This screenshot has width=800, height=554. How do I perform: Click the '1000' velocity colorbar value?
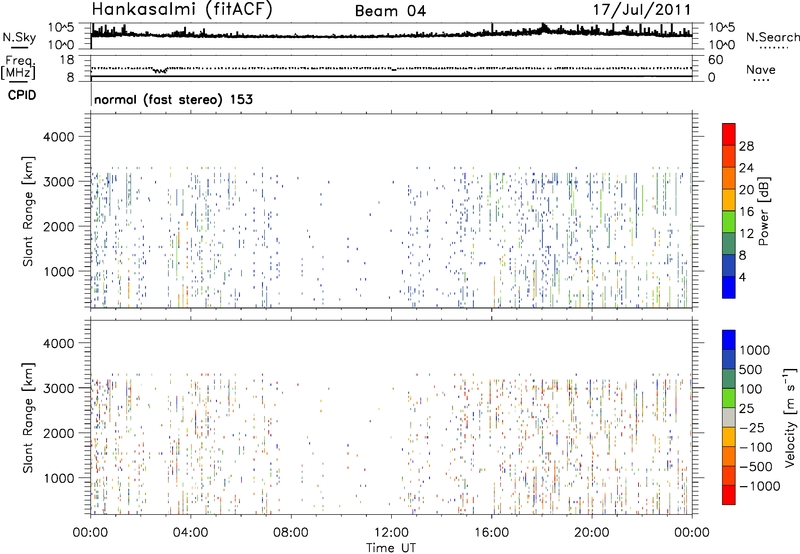tap(755, 350)
